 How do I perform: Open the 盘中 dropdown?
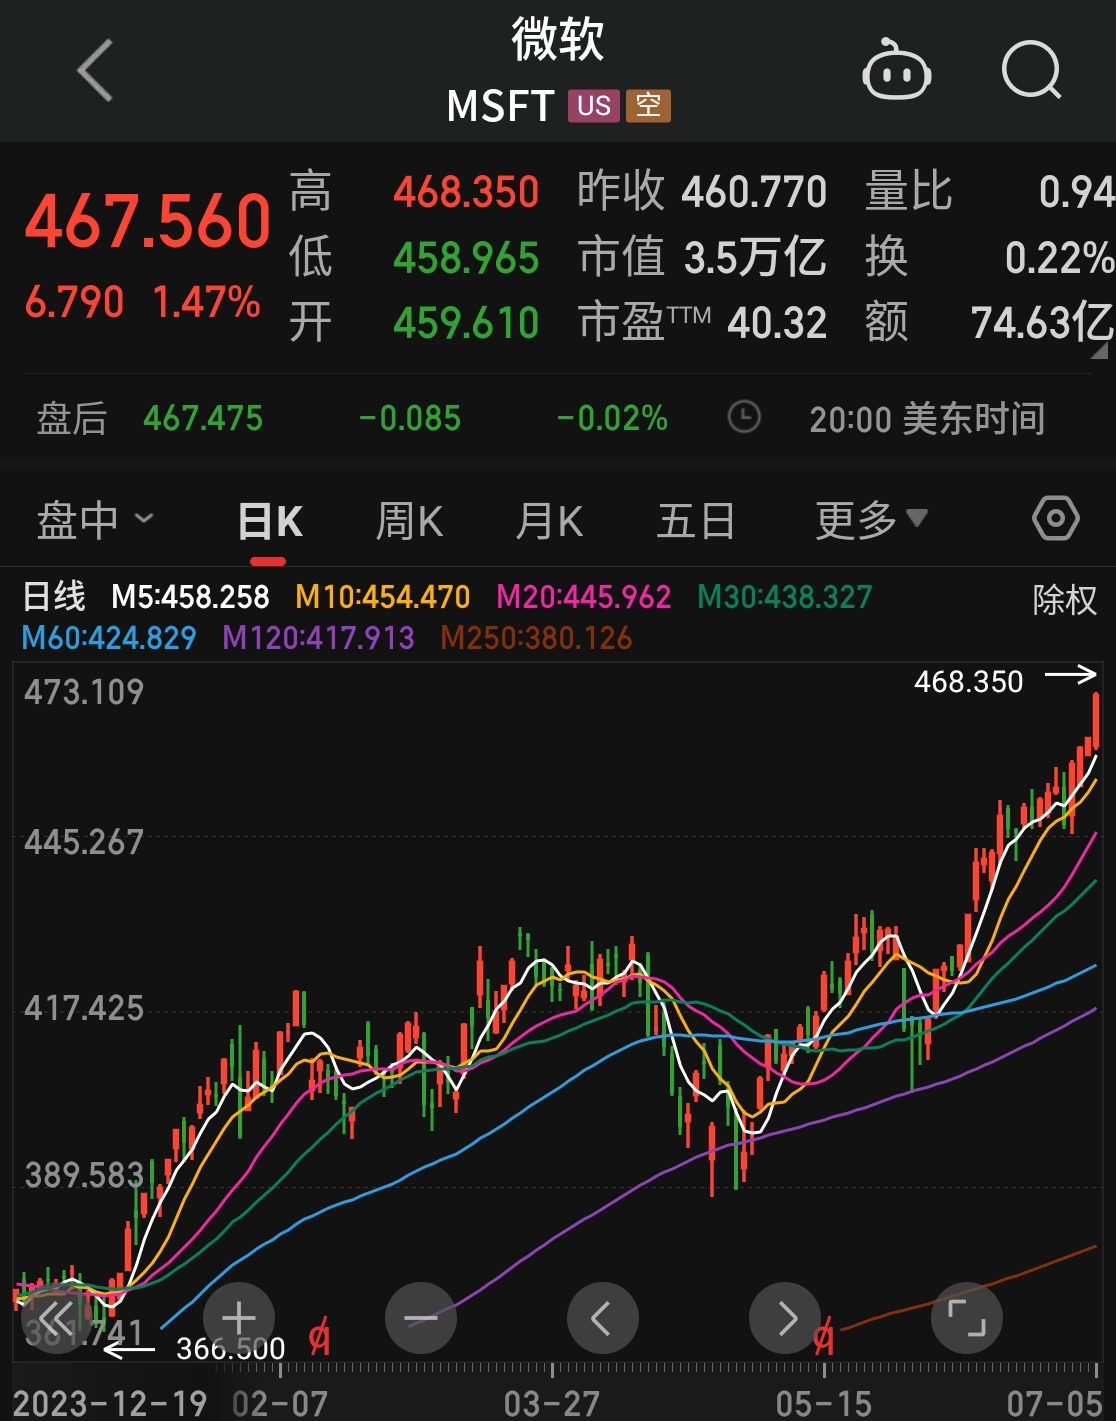pyautogui.click(x=97, y=518)
